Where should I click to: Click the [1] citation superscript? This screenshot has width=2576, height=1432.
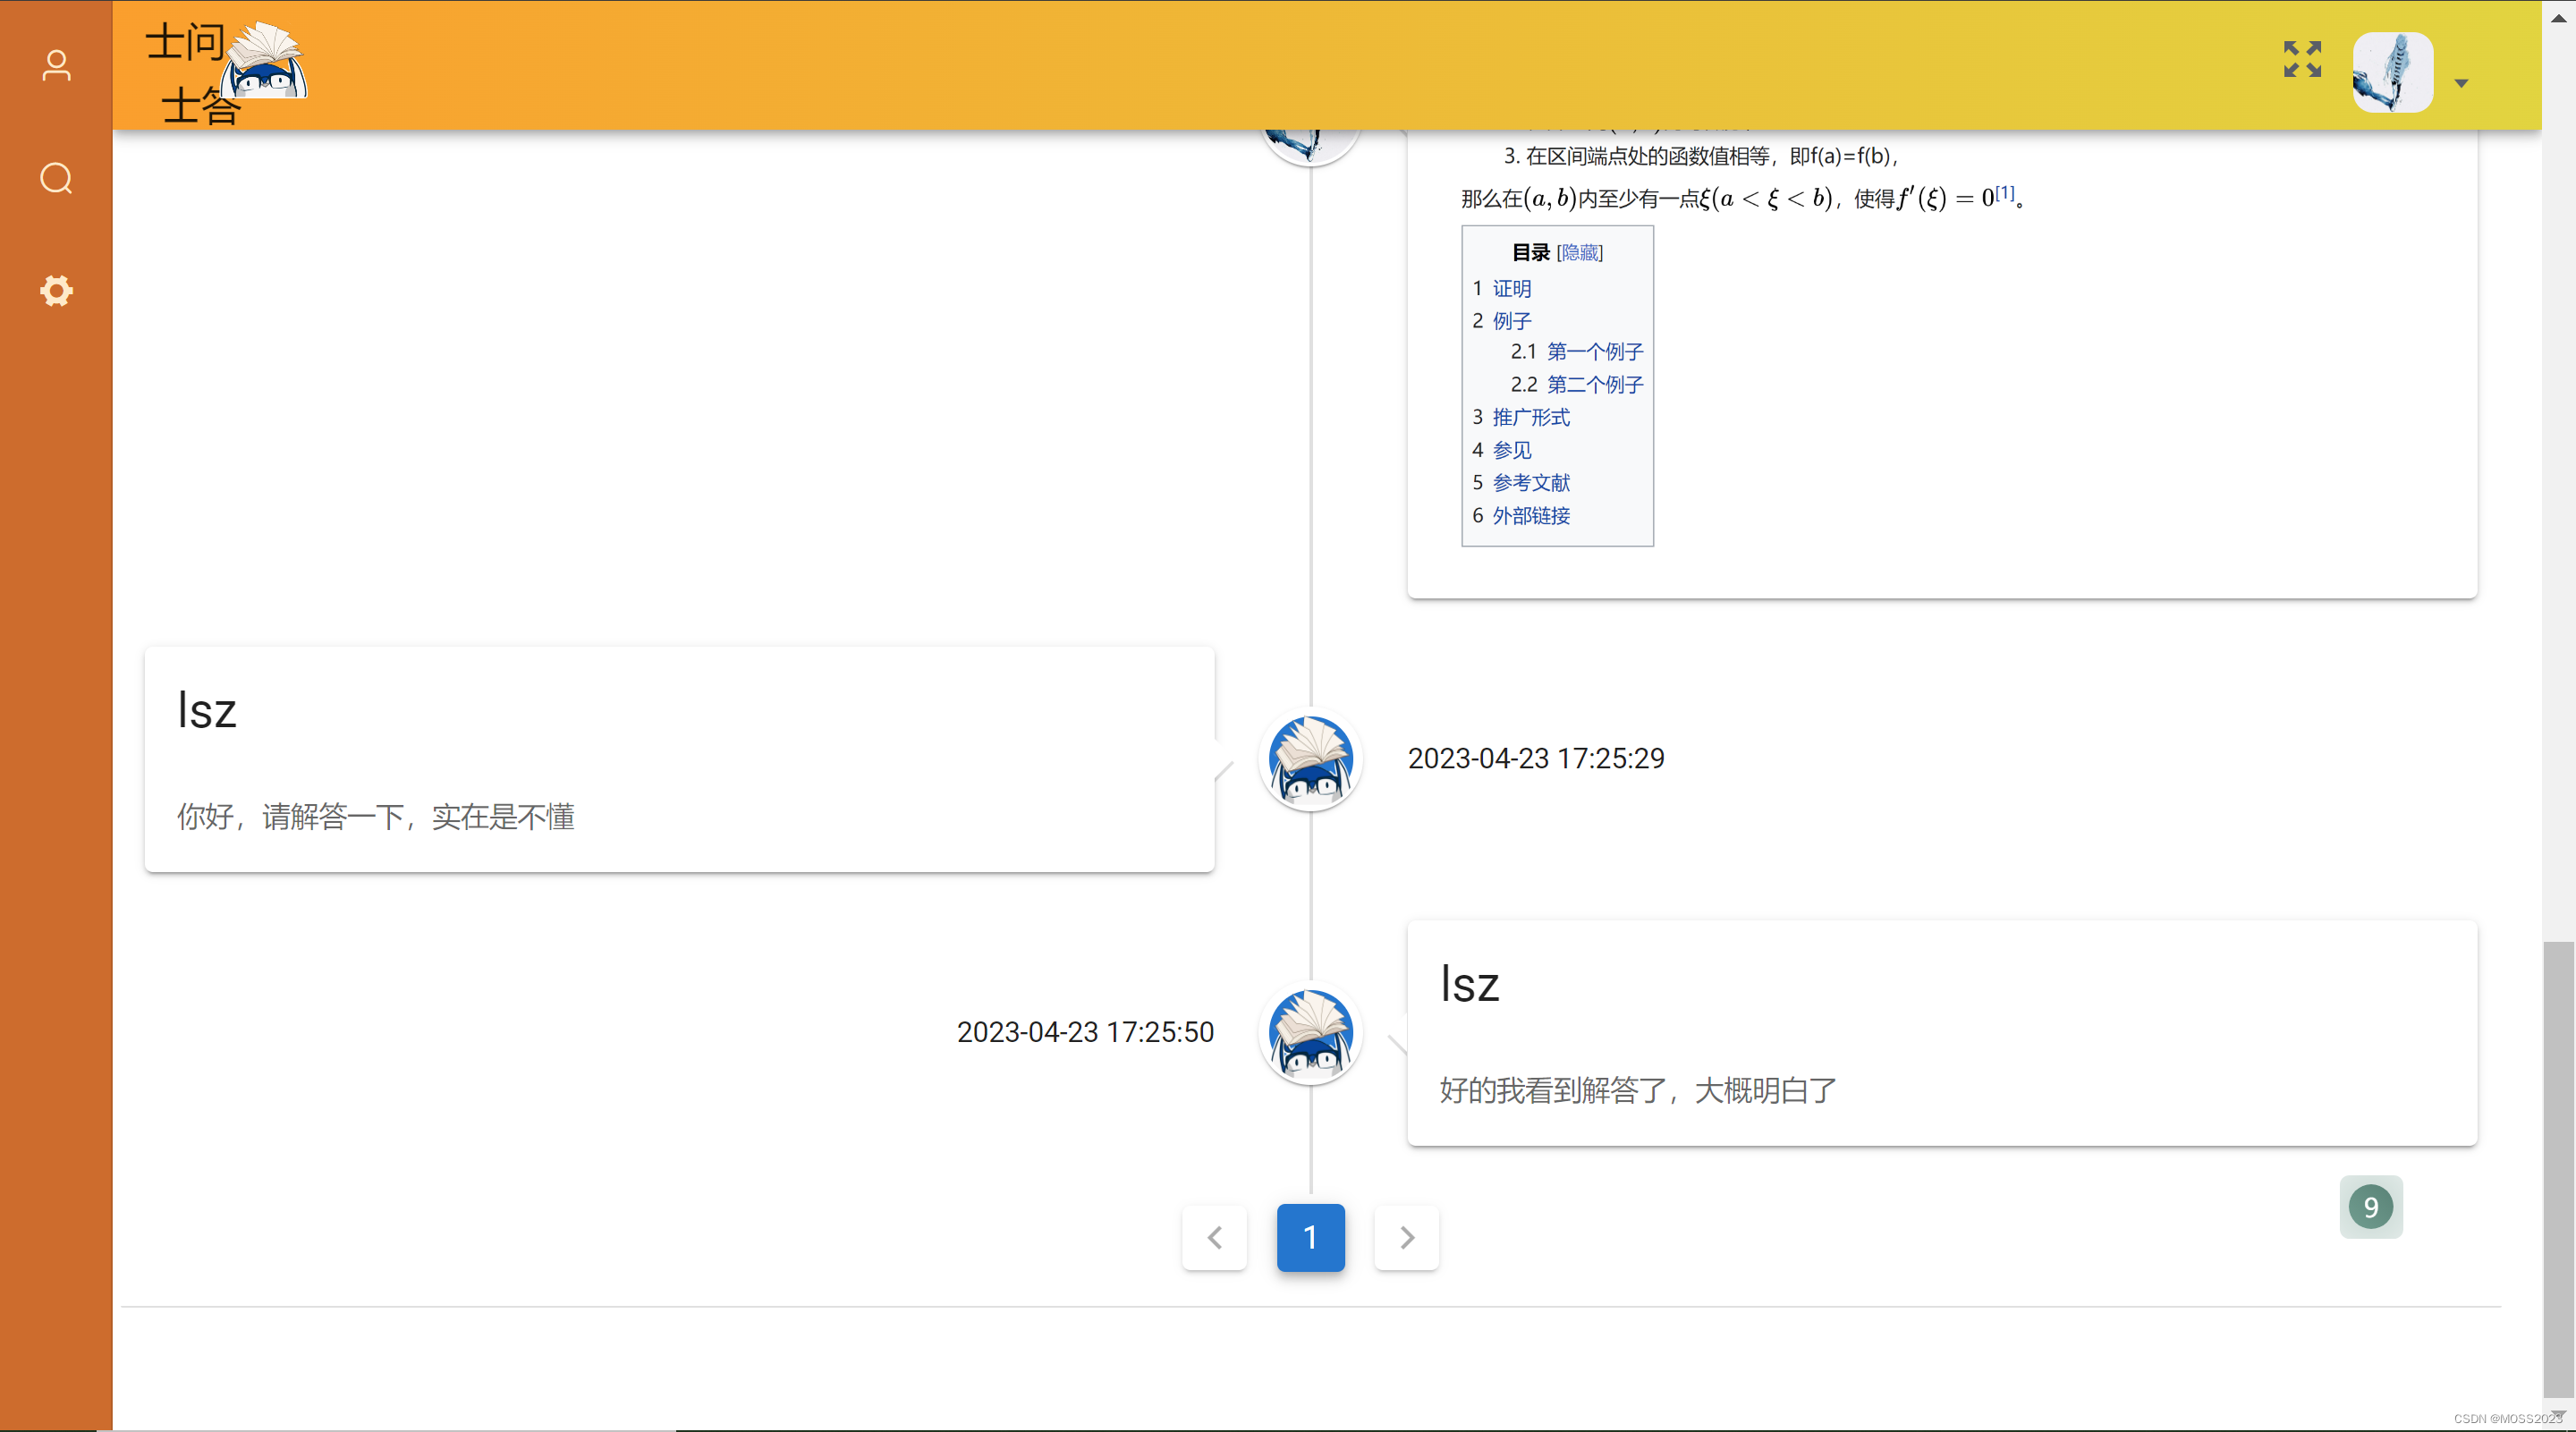[x=2004, y=193]
